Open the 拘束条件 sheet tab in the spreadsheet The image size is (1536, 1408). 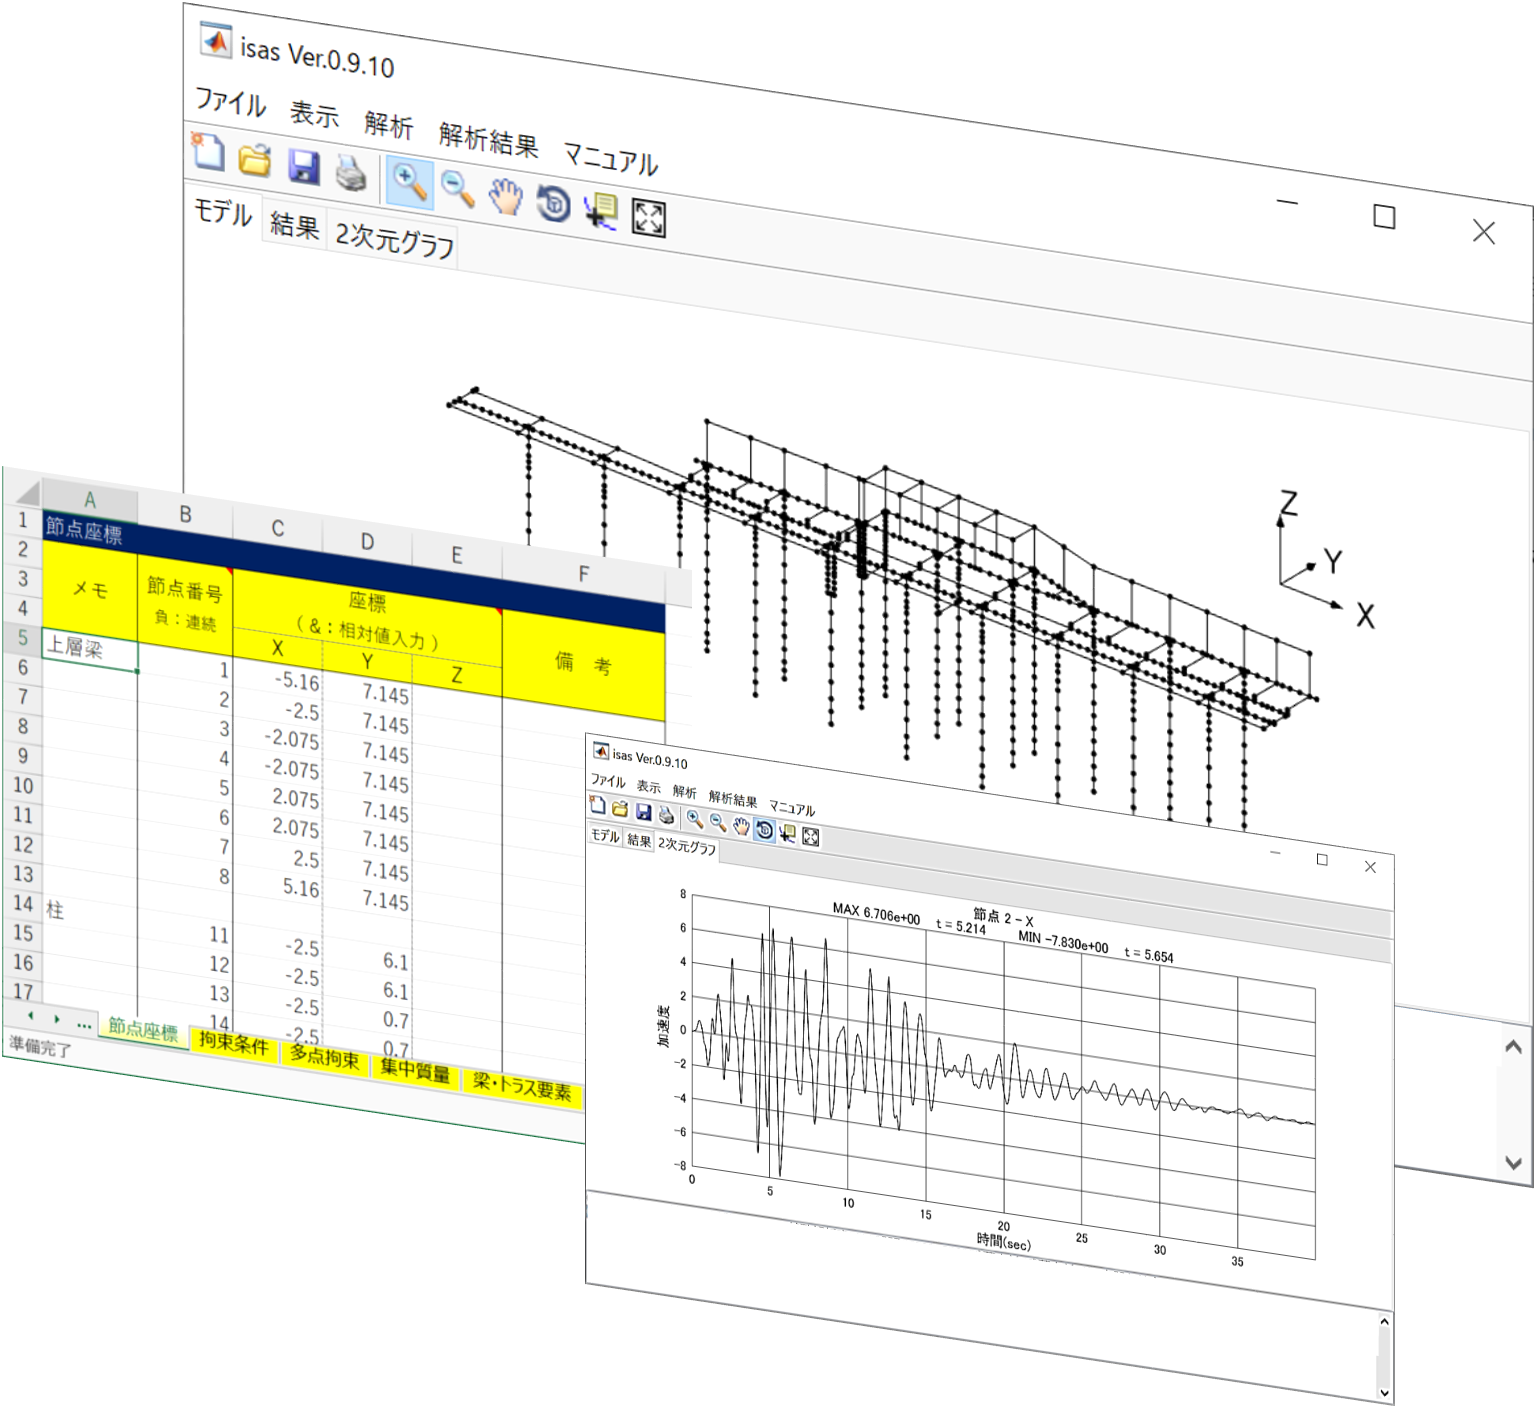coord(233,1043)
